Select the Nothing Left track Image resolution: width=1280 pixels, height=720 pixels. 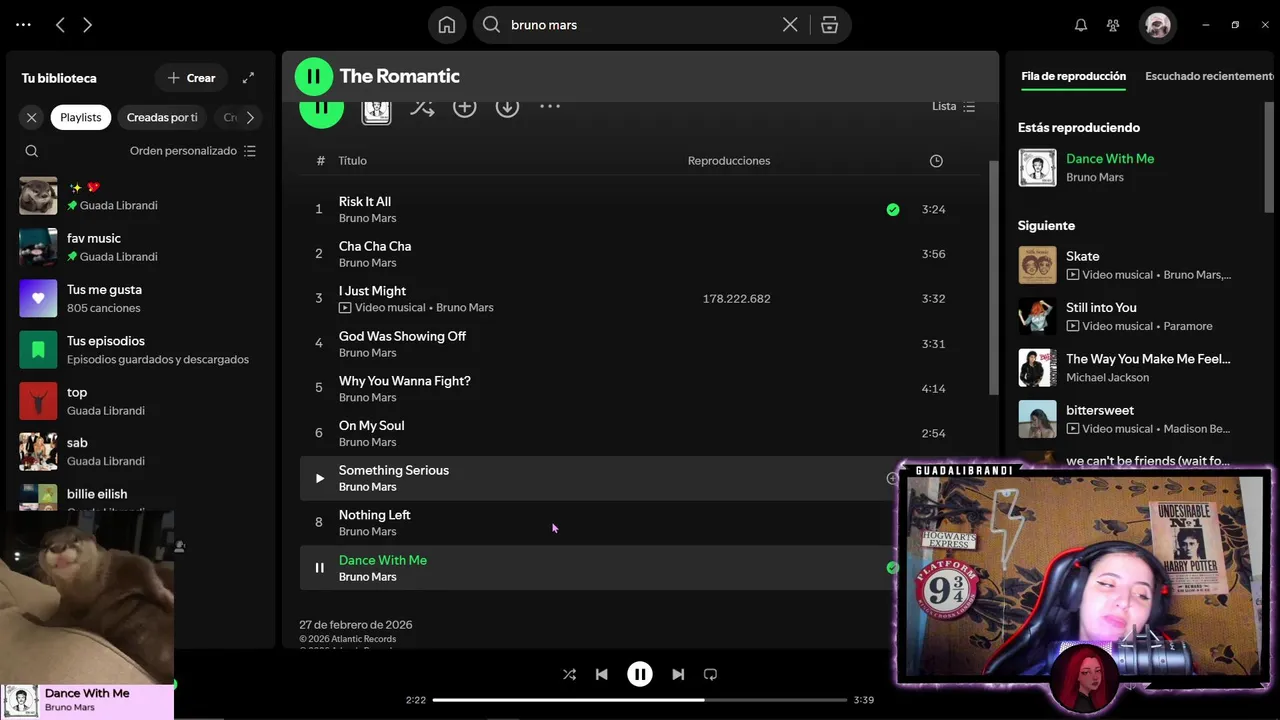pyautogui.click(x=600, y=522)
